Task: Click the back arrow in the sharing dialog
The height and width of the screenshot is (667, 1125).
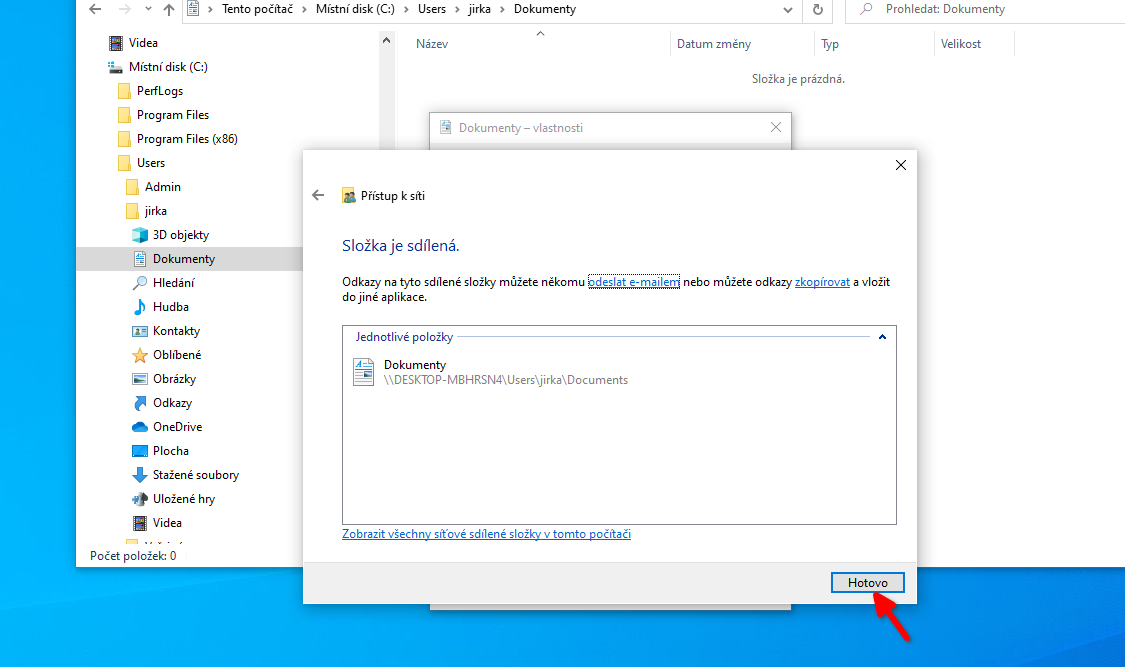Action: point(318,195)
